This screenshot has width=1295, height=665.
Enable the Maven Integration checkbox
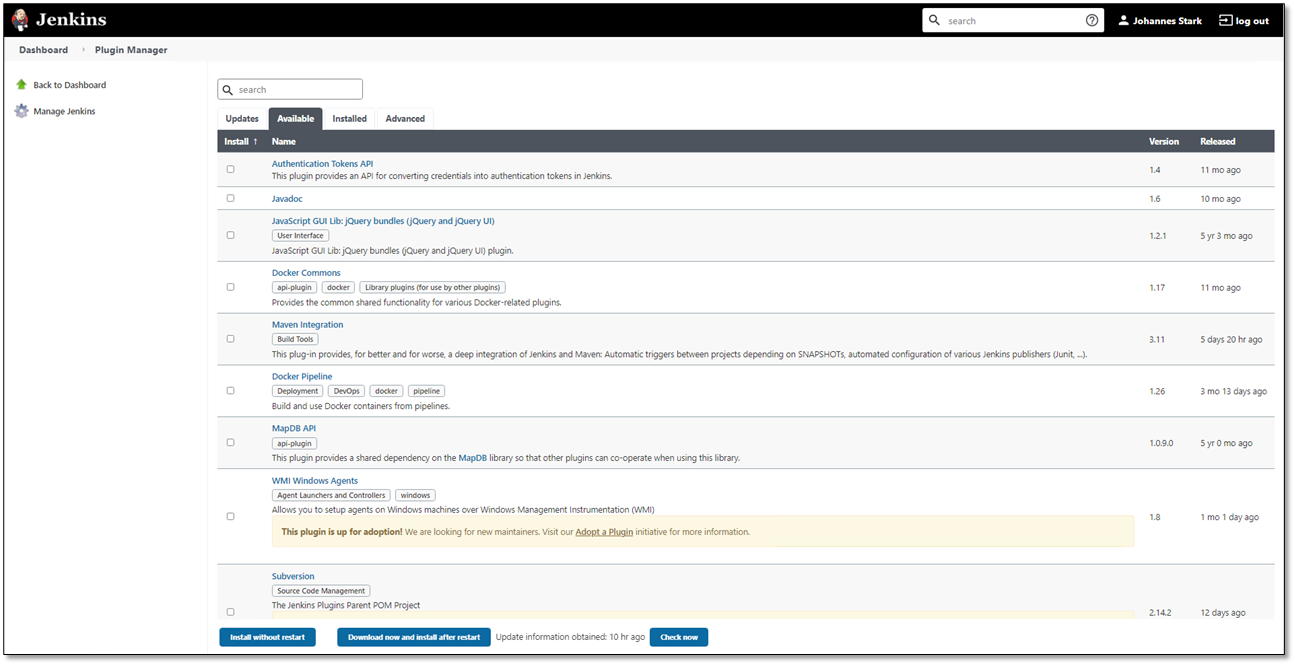pos(230,339)
